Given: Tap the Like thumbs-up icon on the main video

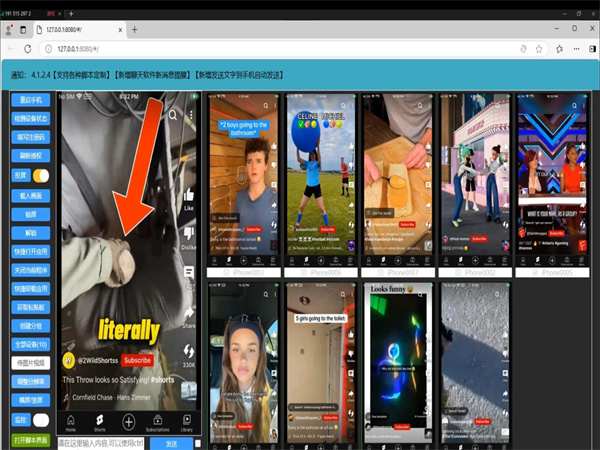Looking at the screenshot, I should [189, 194].
